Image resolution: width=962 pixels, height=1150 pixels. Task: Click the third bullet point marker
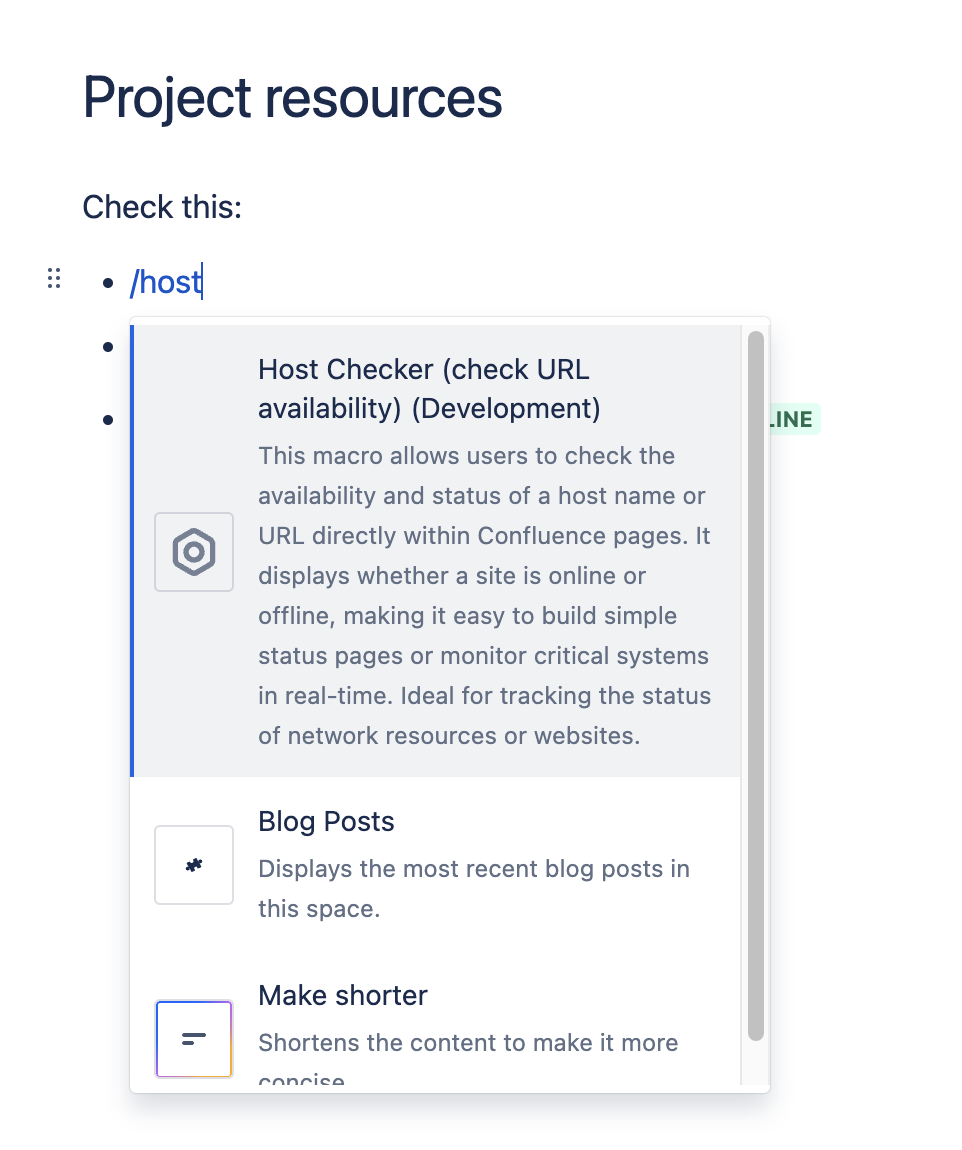109,420
